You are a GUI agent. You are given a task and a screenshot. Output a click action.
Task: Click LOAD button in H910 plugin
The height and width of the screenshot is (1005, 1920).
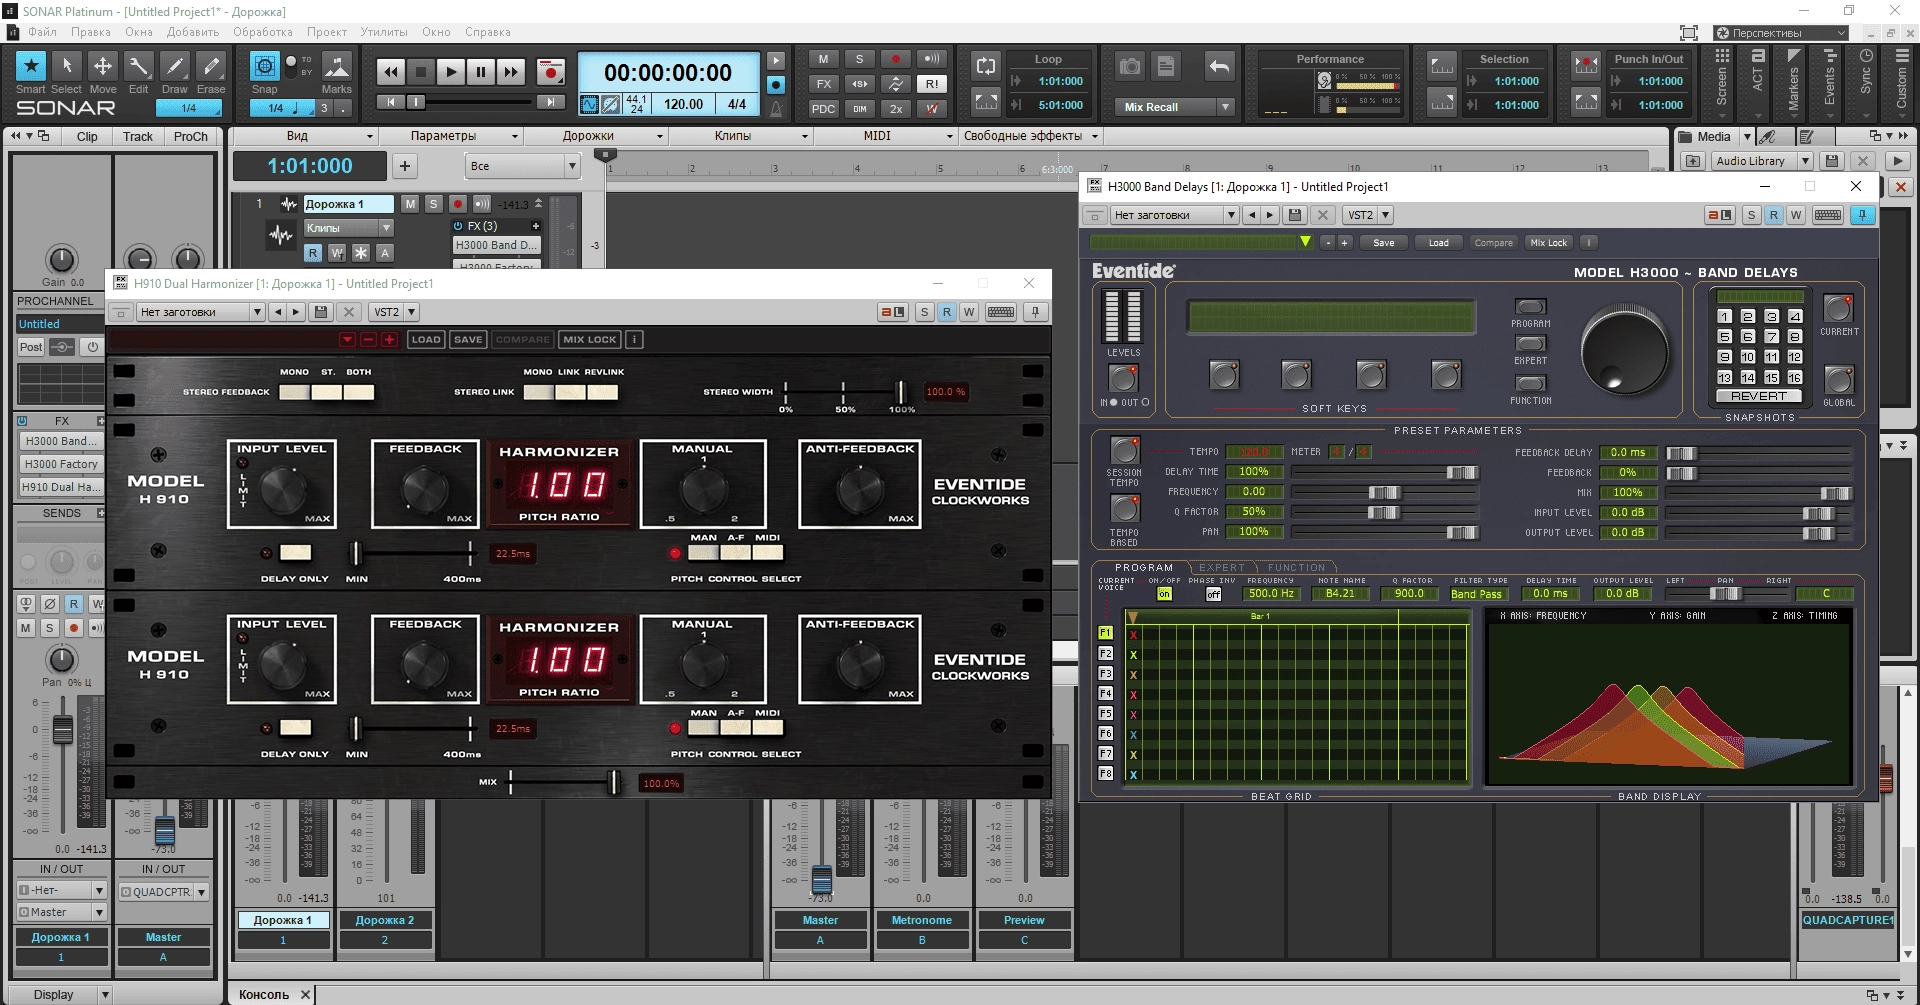tap(426, 339)
